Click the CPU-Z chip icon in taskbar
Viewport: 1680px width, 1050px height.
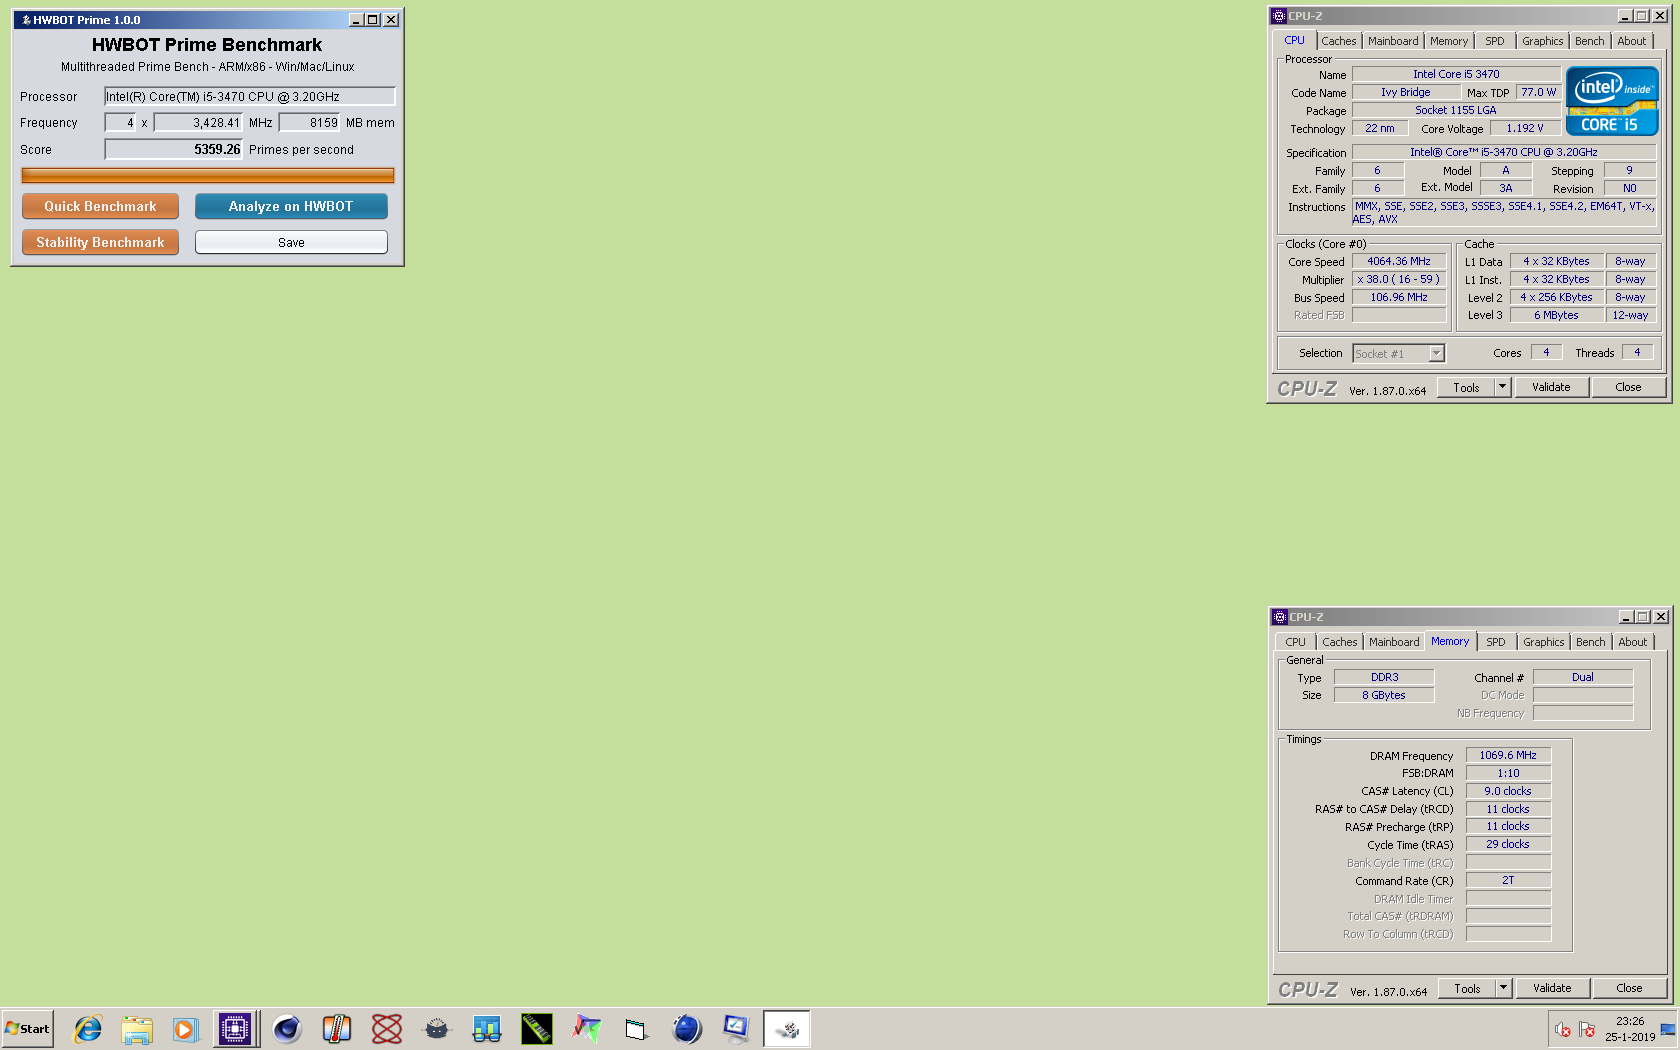[x=235, y=1029]
